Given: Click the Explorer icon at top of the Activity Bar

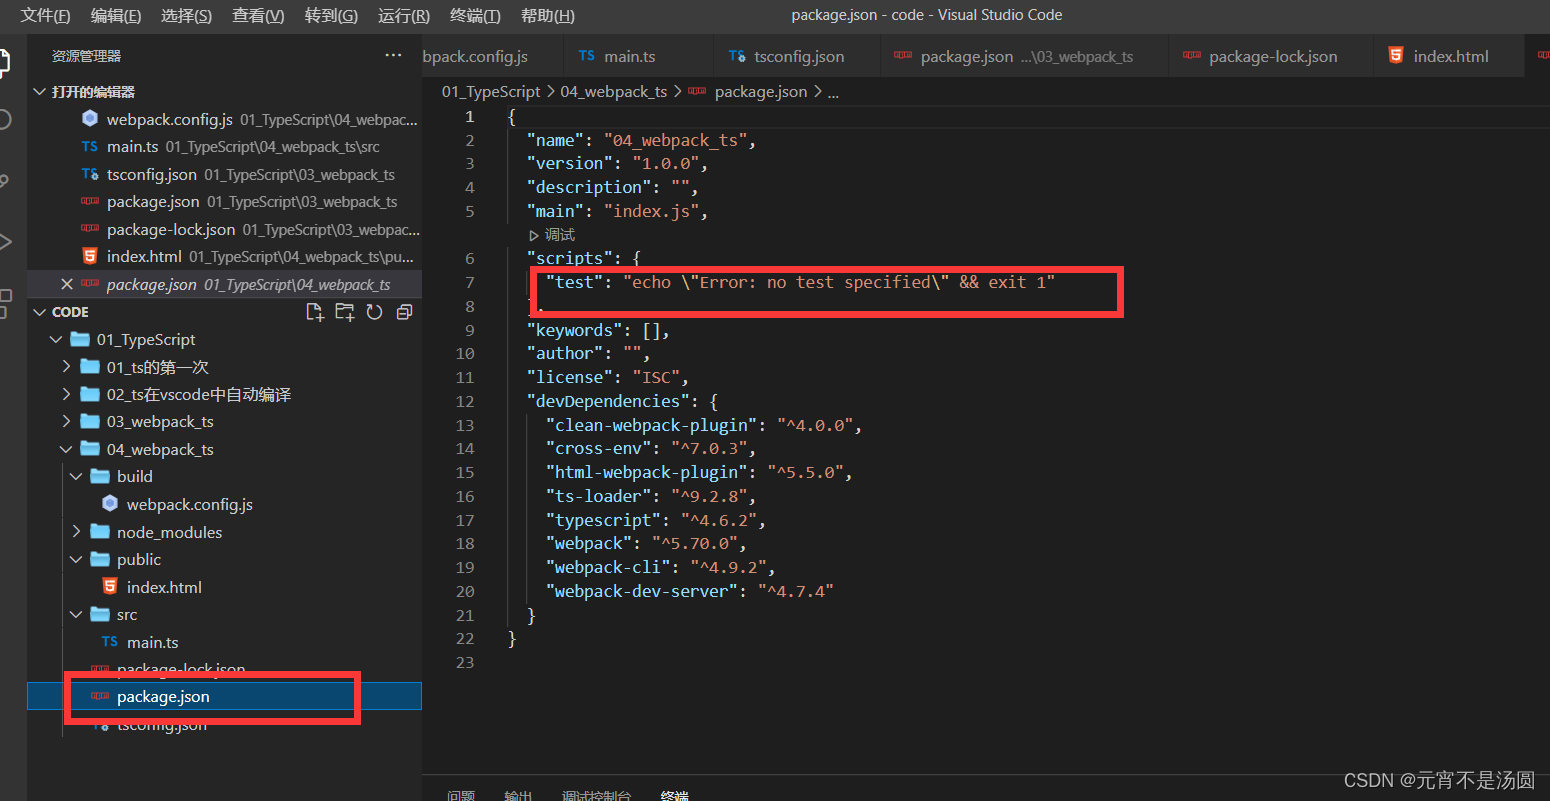Looking at the screenshot, I should (x=5, y=60).
